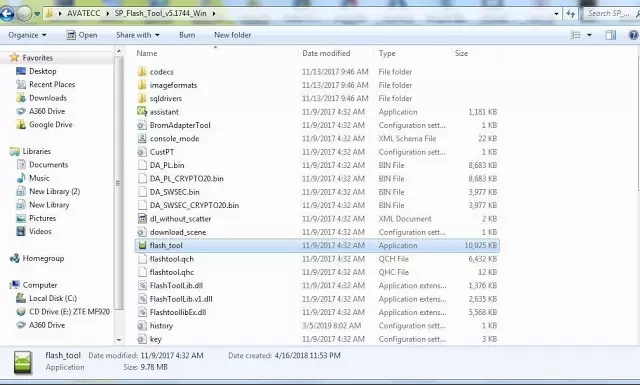The height and width of the screenshot is (385, 640).
Task: Click the BromAdapterTool config file icon
Action: [x=142, y=125]
